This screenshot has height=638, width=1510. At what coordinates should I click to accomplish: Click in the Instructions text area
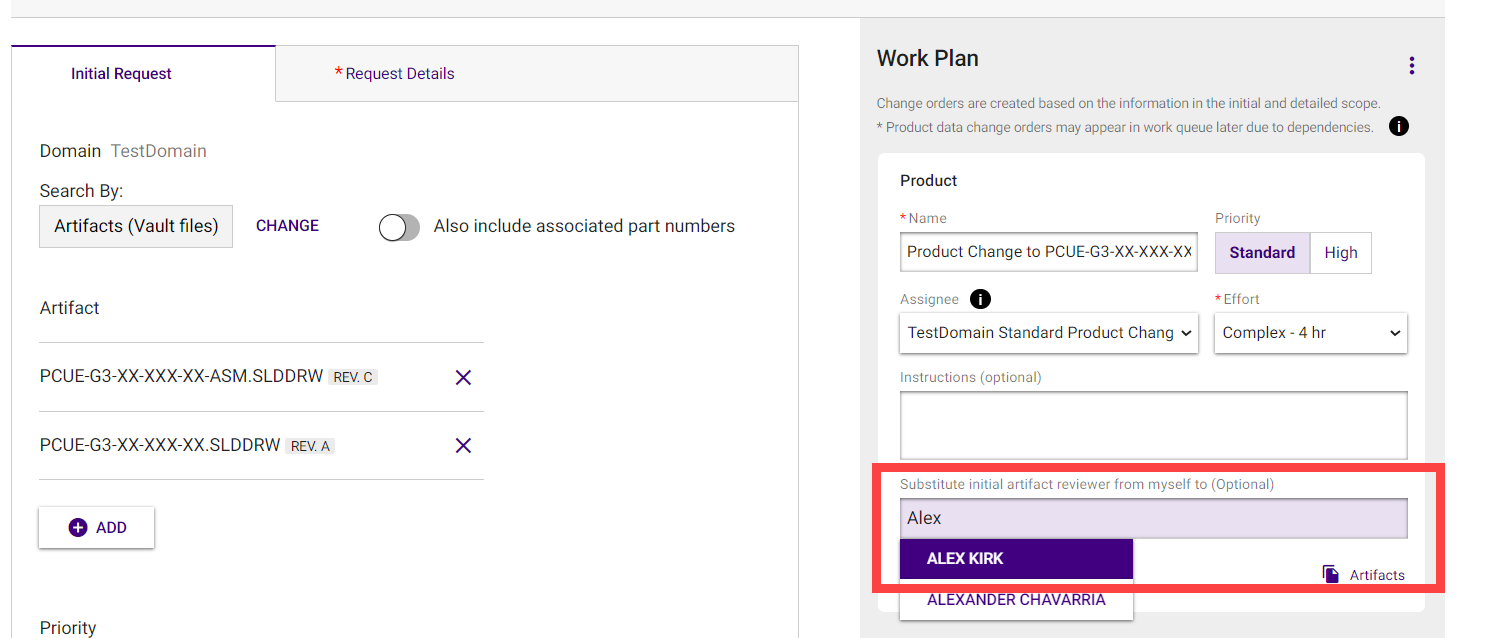pyautogui.click(x=1152, y=425)
